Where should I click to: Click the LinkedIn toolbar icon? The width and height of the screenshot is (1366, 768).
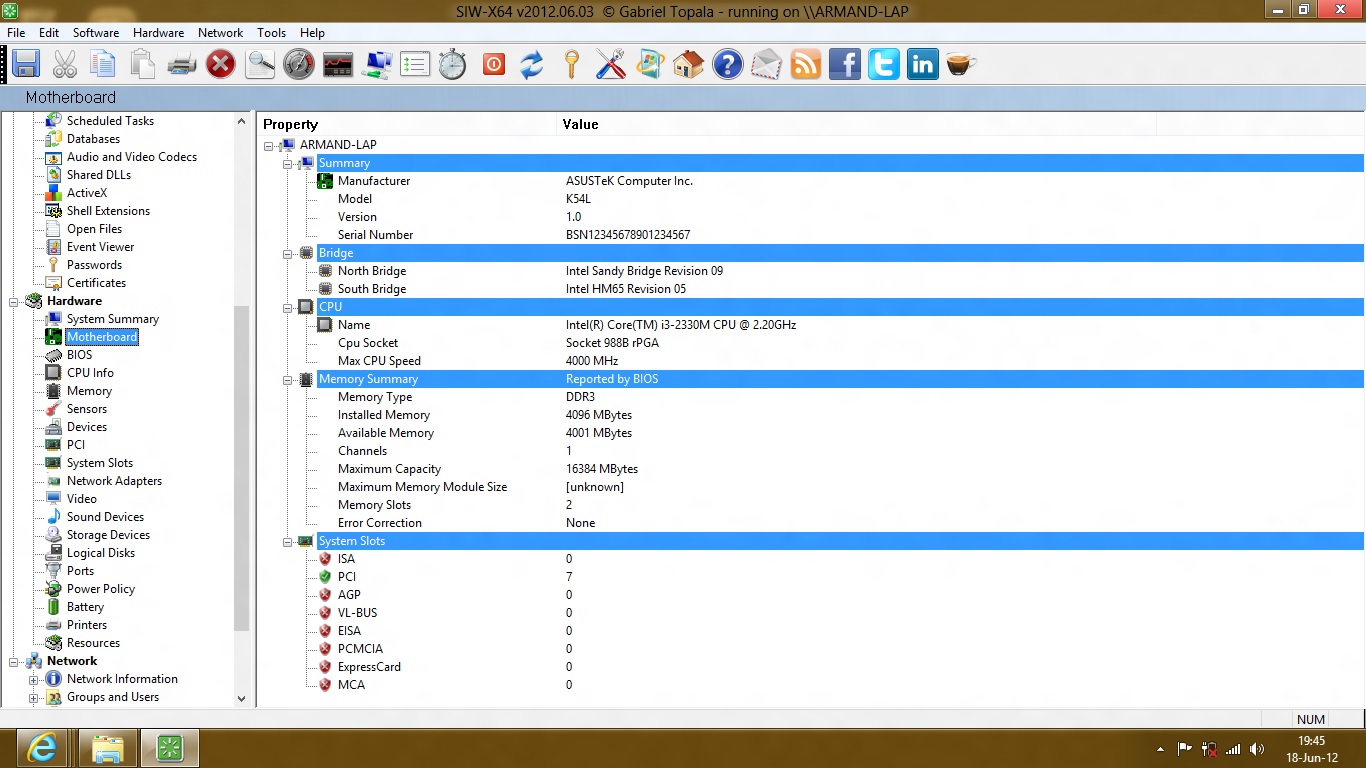point(922,65)
